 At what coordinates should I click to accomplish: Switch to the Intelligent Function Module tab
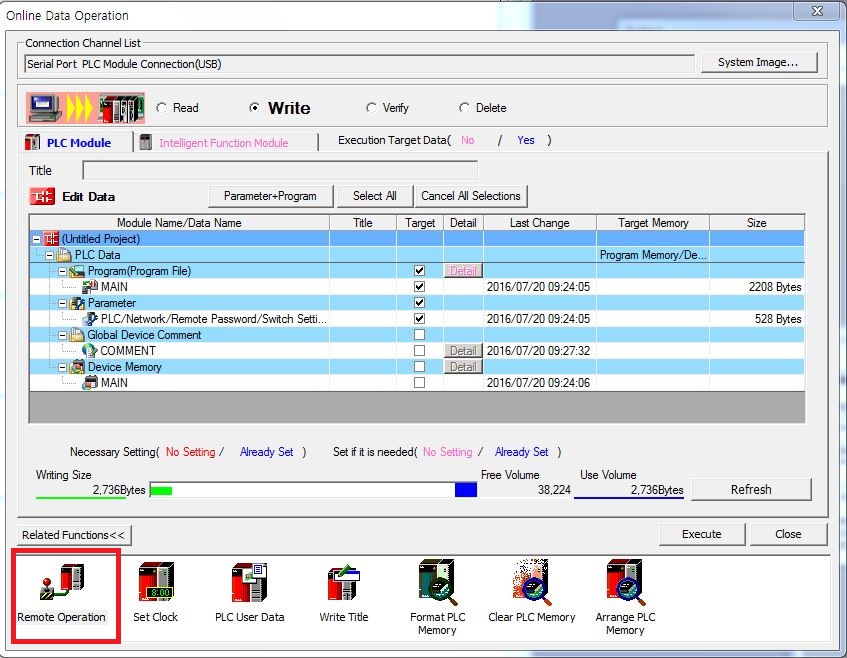(x=223, y=143)
